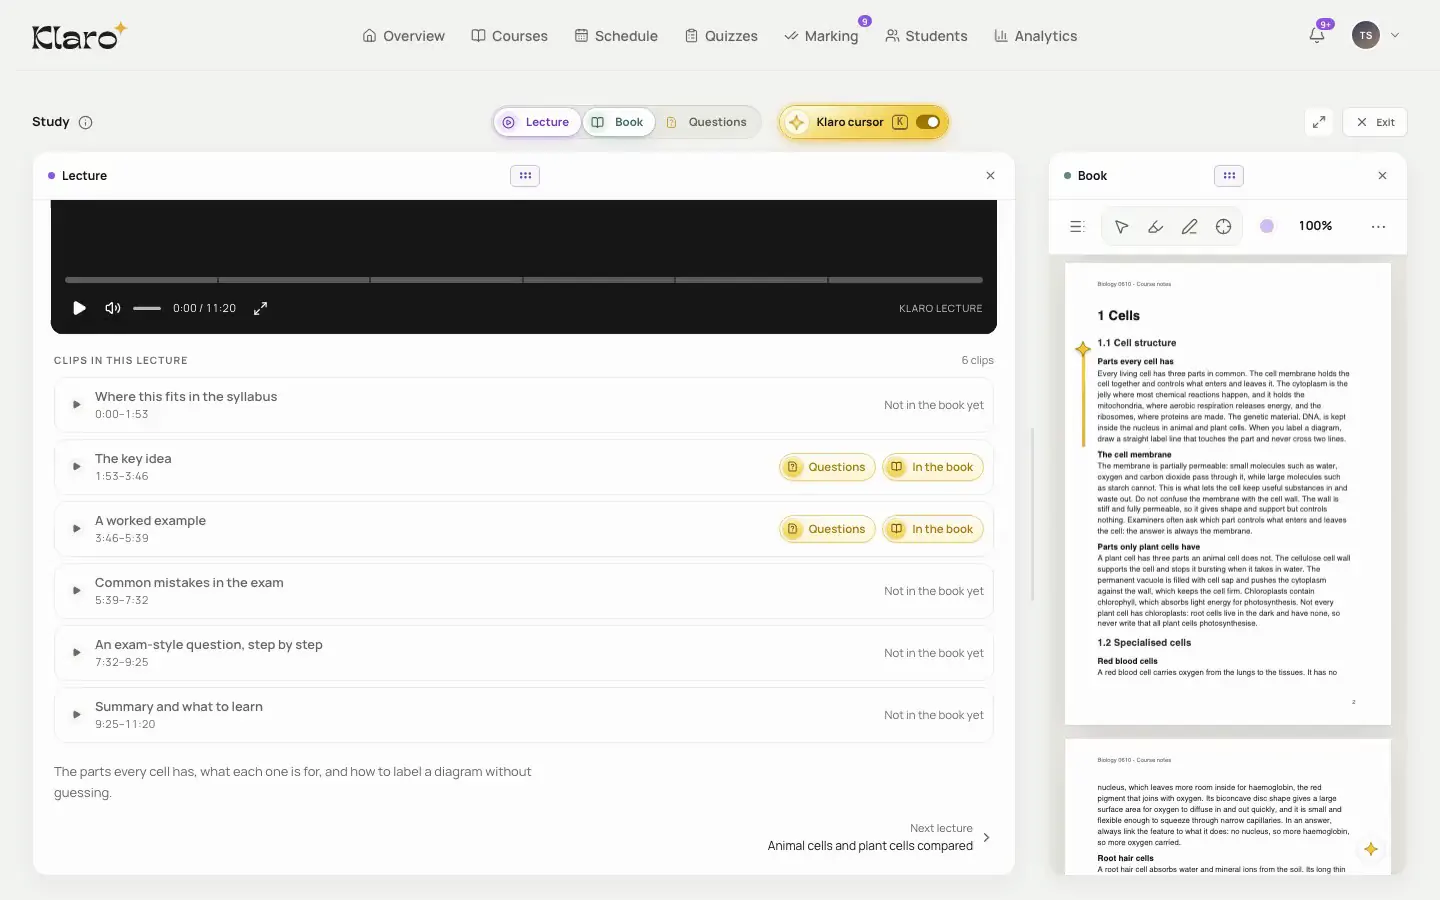Open Questions for A worked example

[827, 529]
